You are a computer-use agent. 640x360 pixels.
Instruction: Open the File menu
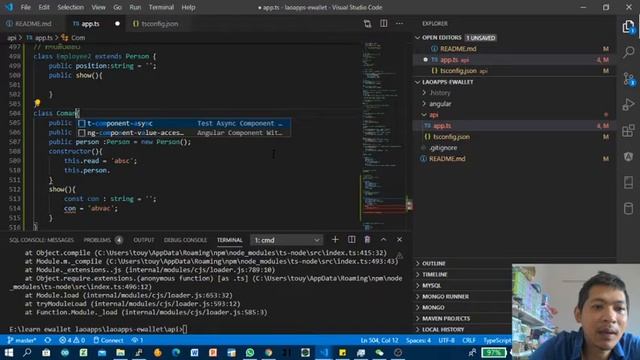pos(25,7)
